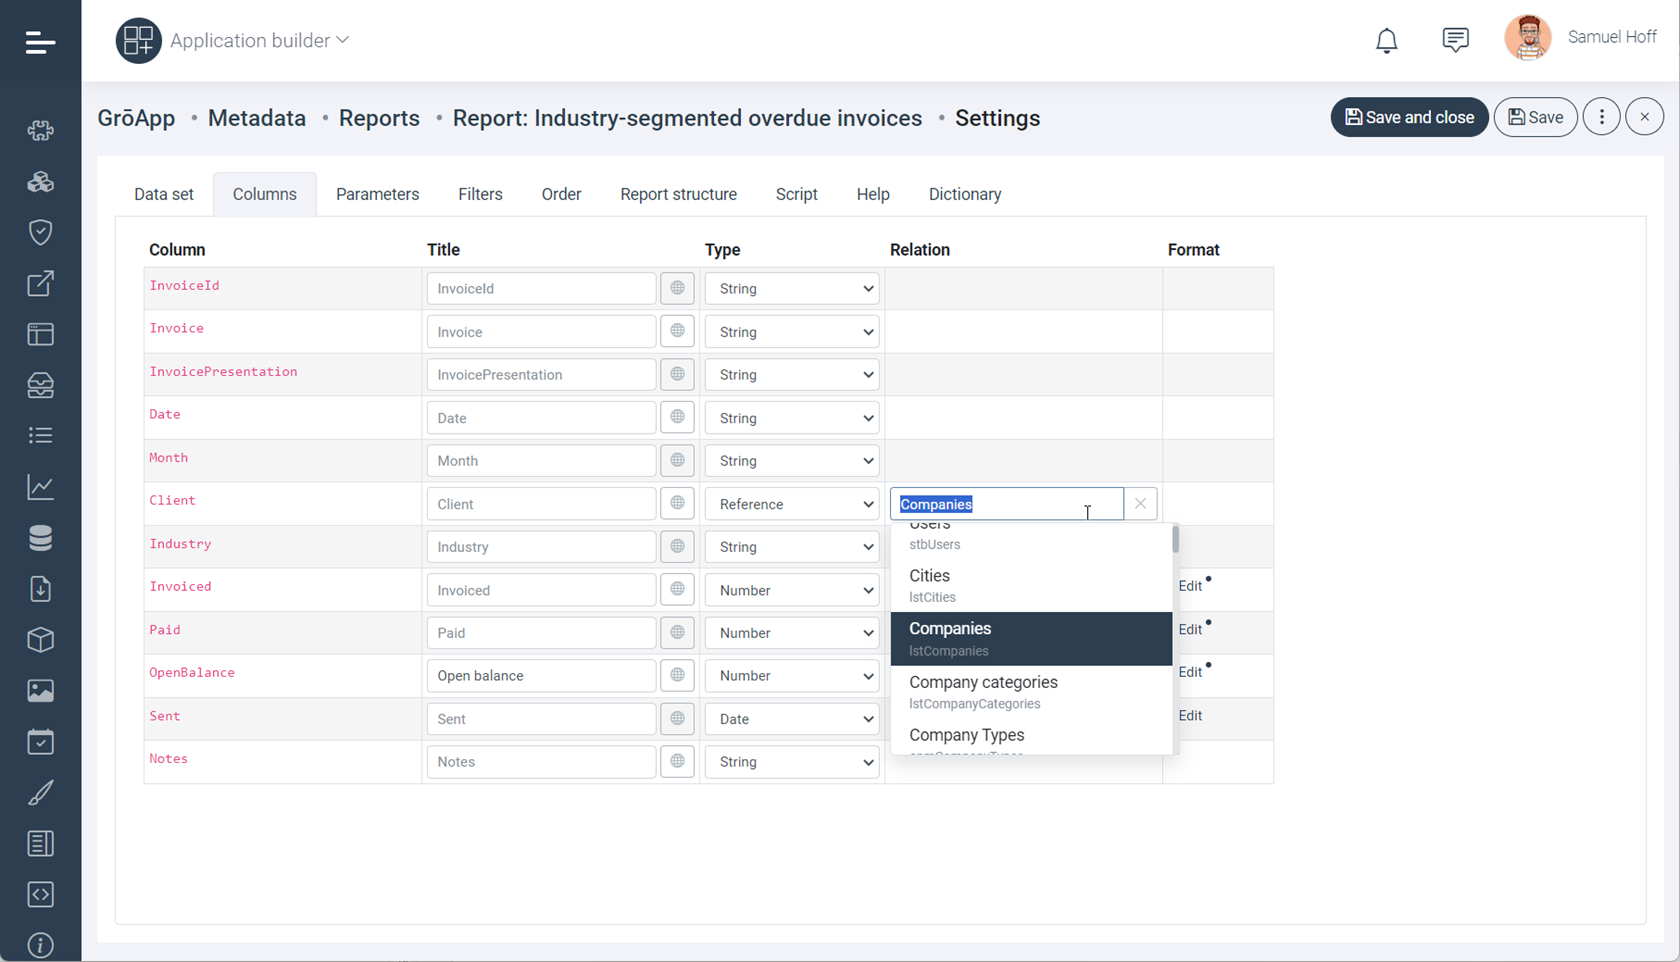Open the chat messages panel
Viewport: 1680px width, 962px height.
coord(1455,39)
